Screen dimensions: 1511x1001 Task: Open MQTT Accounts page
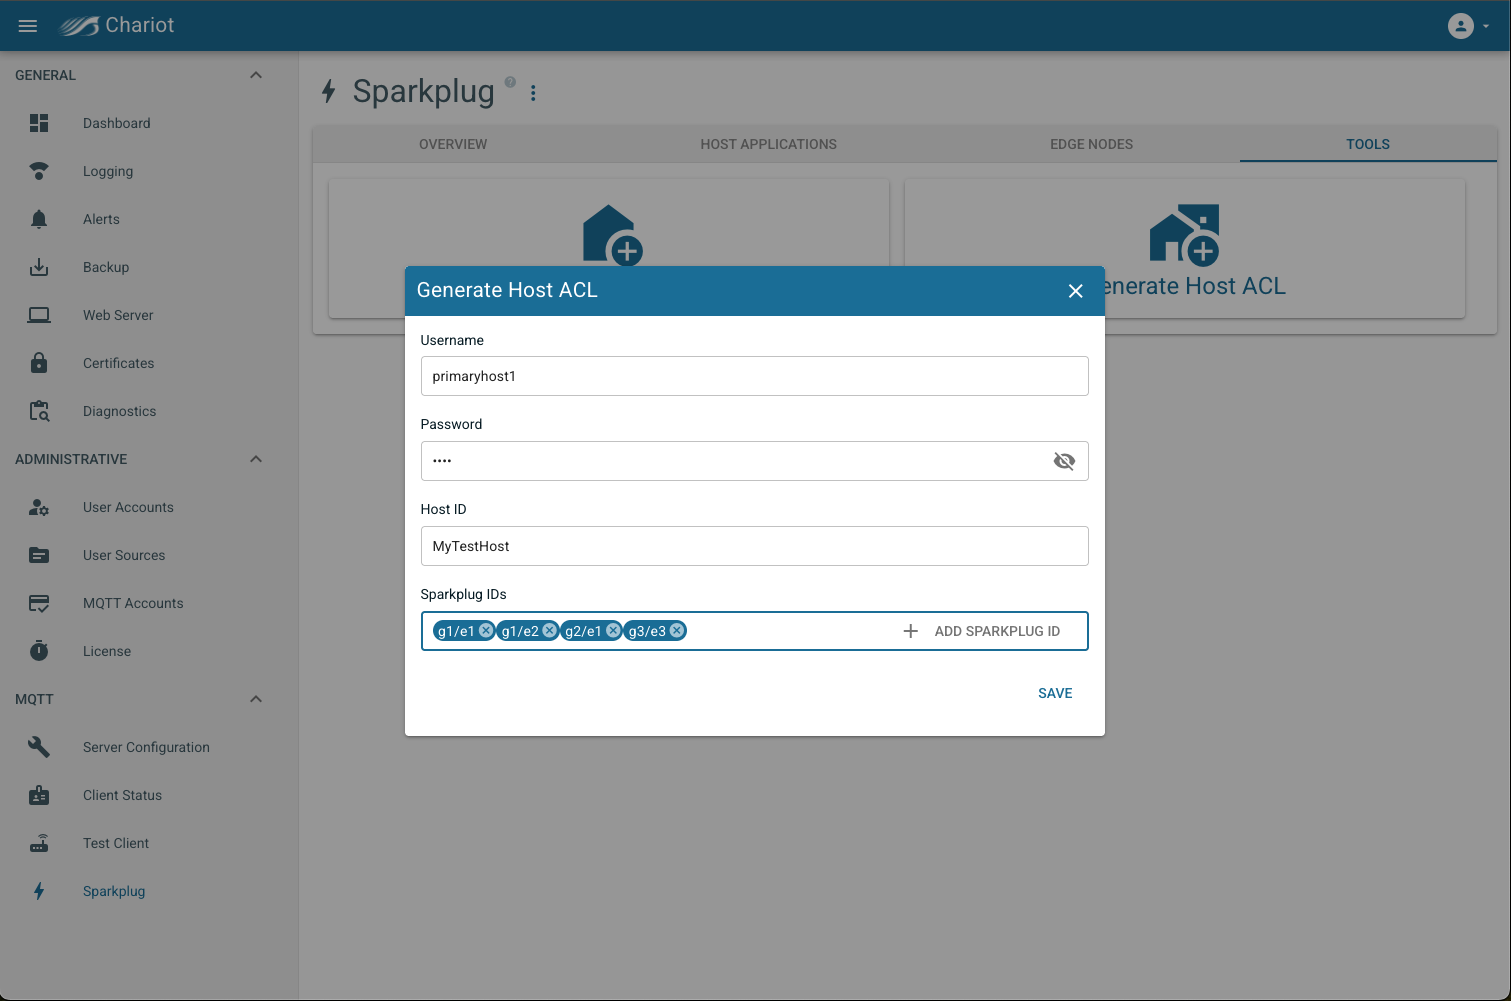coord(133,603)
